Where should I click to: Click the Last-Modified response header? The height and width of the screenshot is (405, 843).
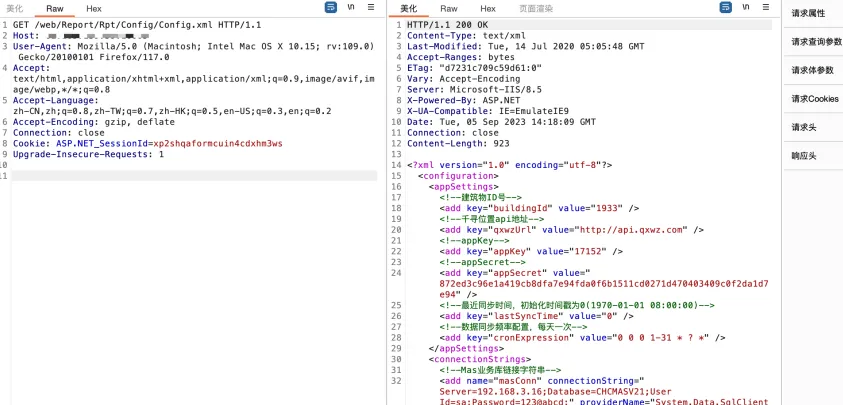tap(525, 46)
